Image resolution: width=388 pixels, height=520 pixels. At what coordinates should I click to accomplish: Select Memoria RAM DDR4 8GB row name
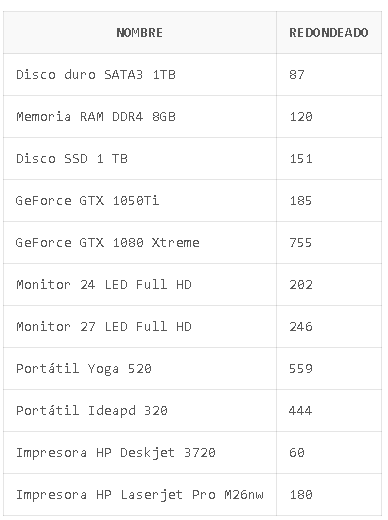(x=140, y=116)
